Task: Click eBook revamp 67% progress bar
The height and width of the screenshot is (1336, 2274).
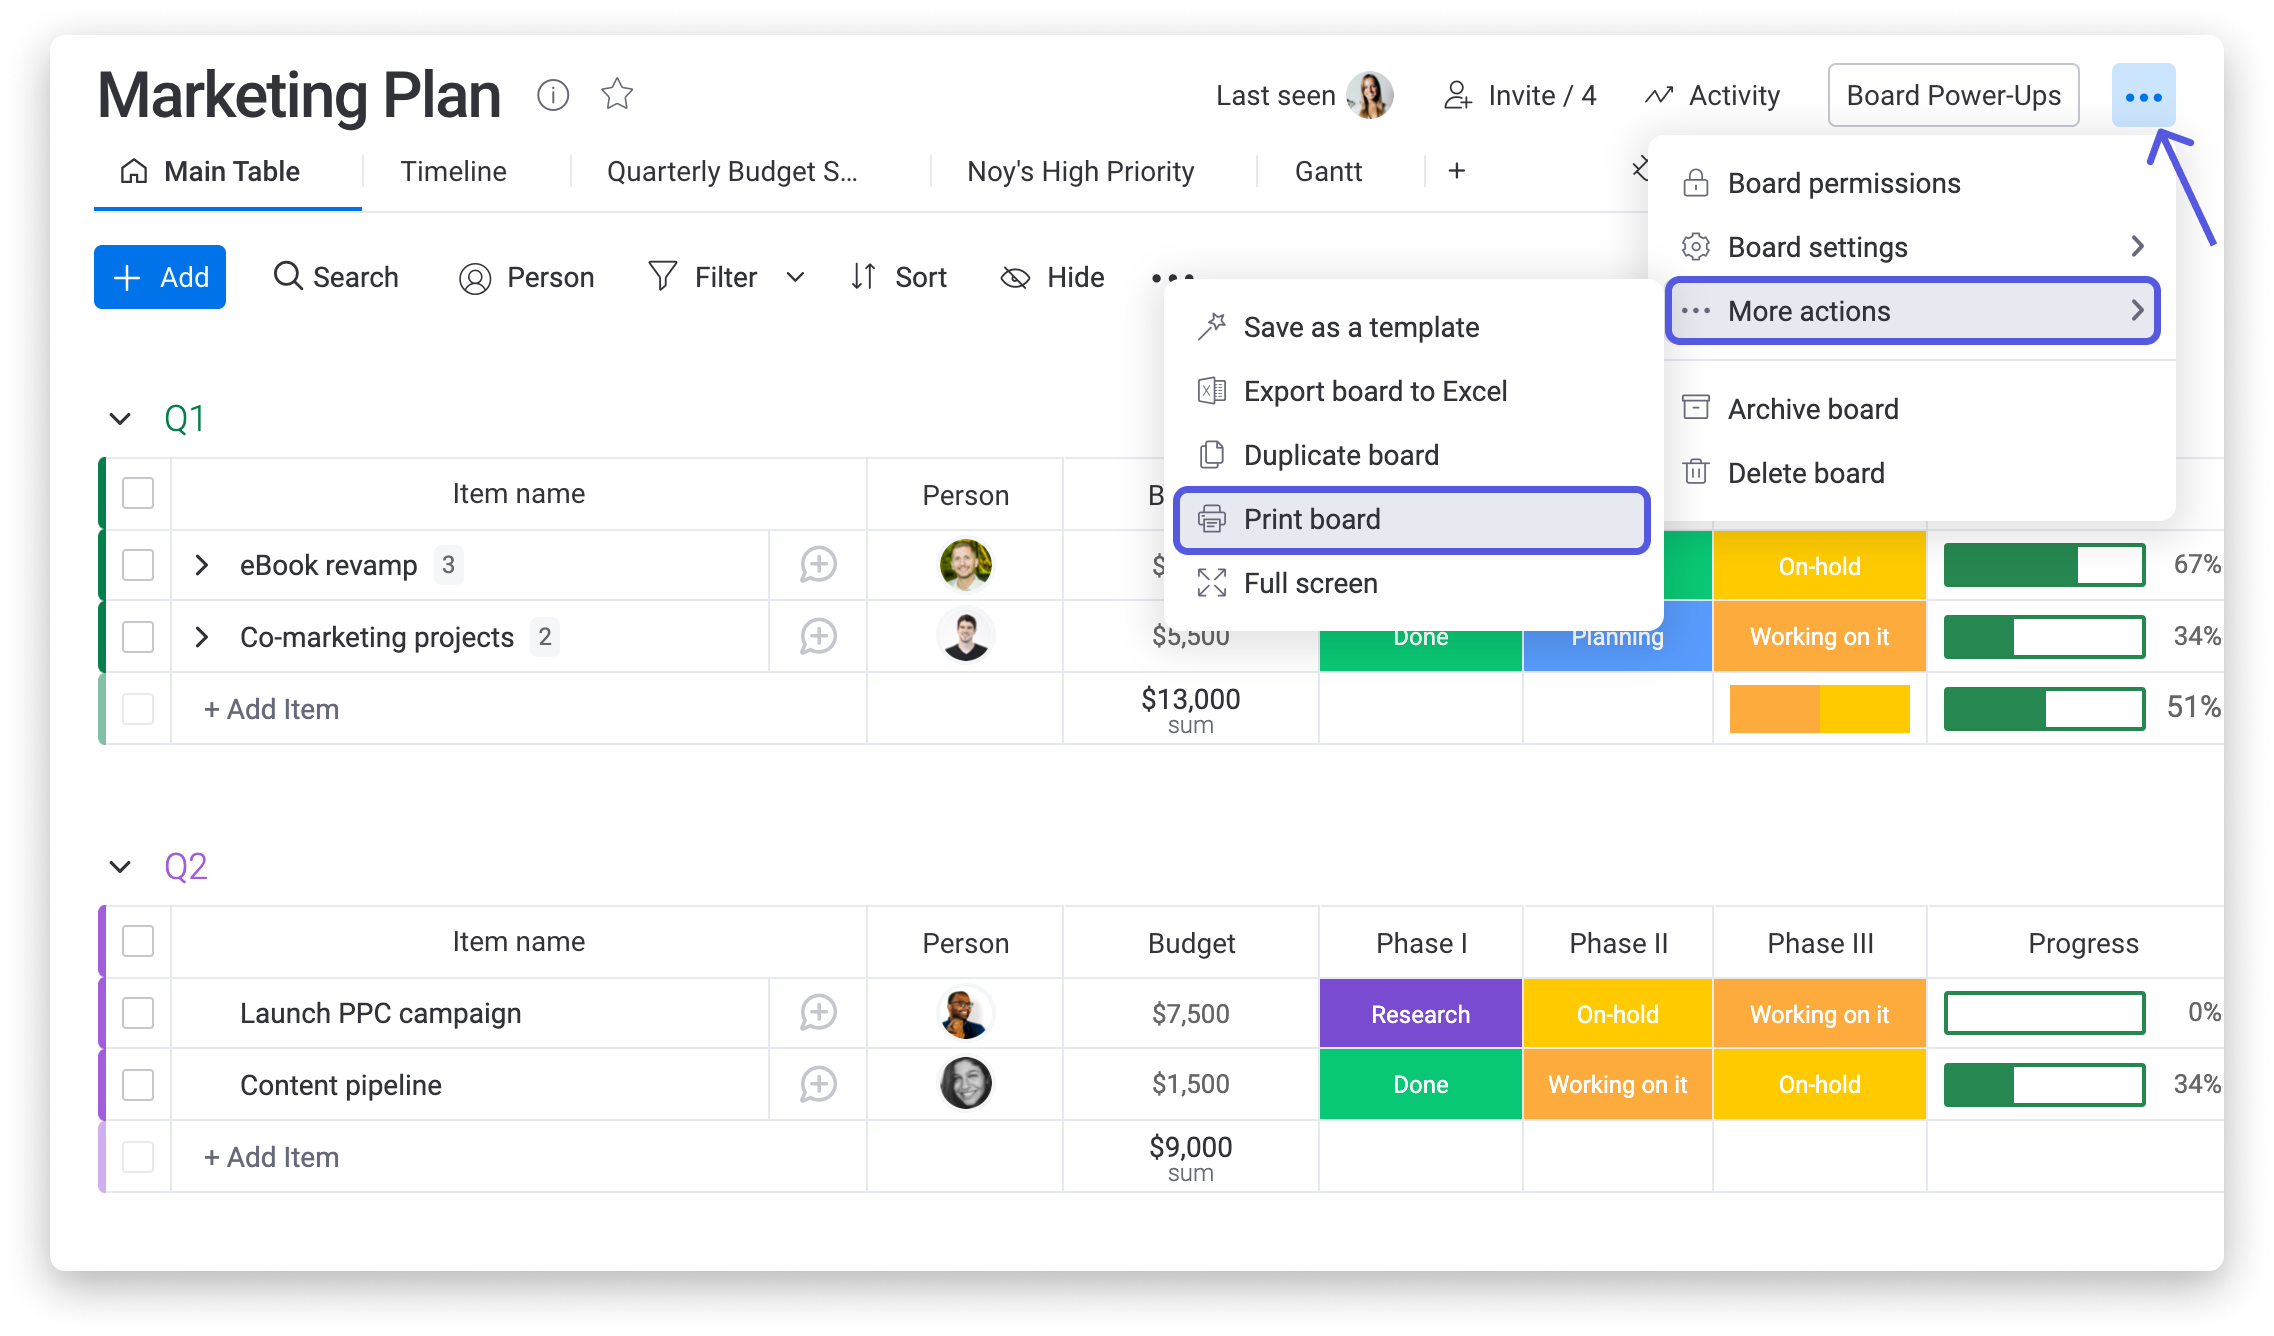Action: click(x=2044, y=565)
